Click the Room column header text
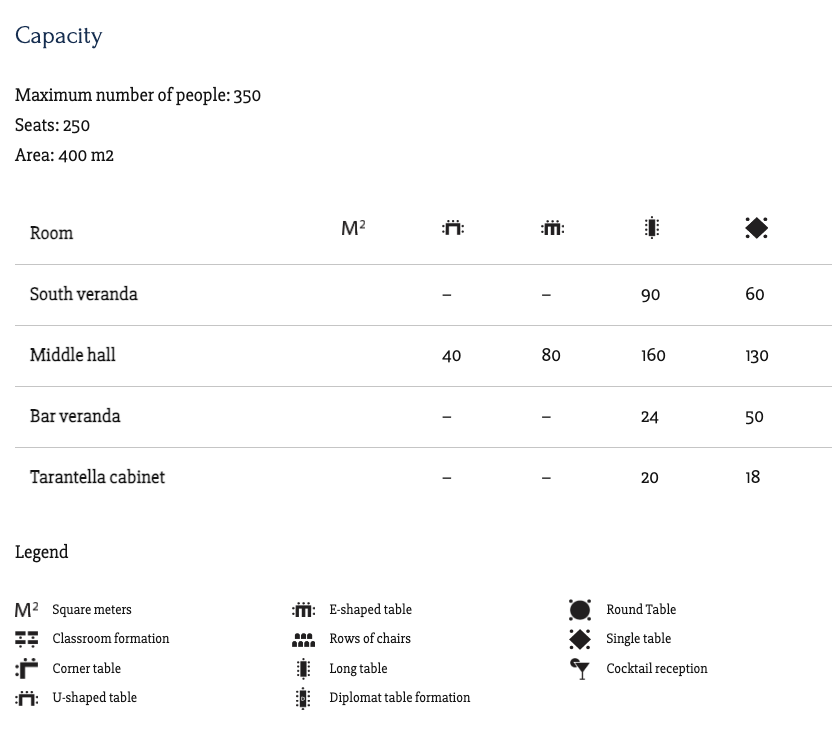This screenshot has height=749, width=835. tap(52, 233)
